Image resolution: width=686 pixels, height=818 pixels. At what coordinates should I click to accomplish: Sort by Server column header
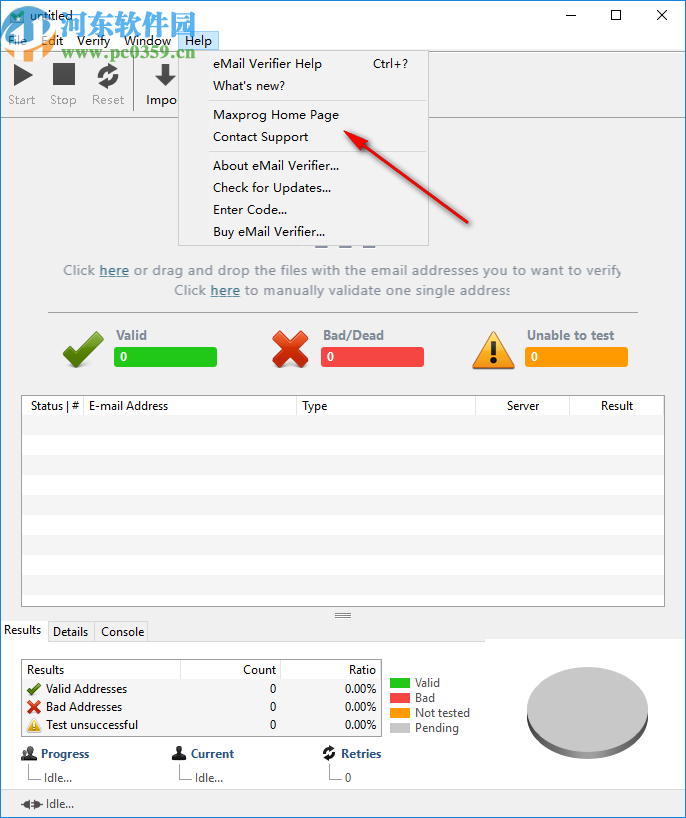523,406
